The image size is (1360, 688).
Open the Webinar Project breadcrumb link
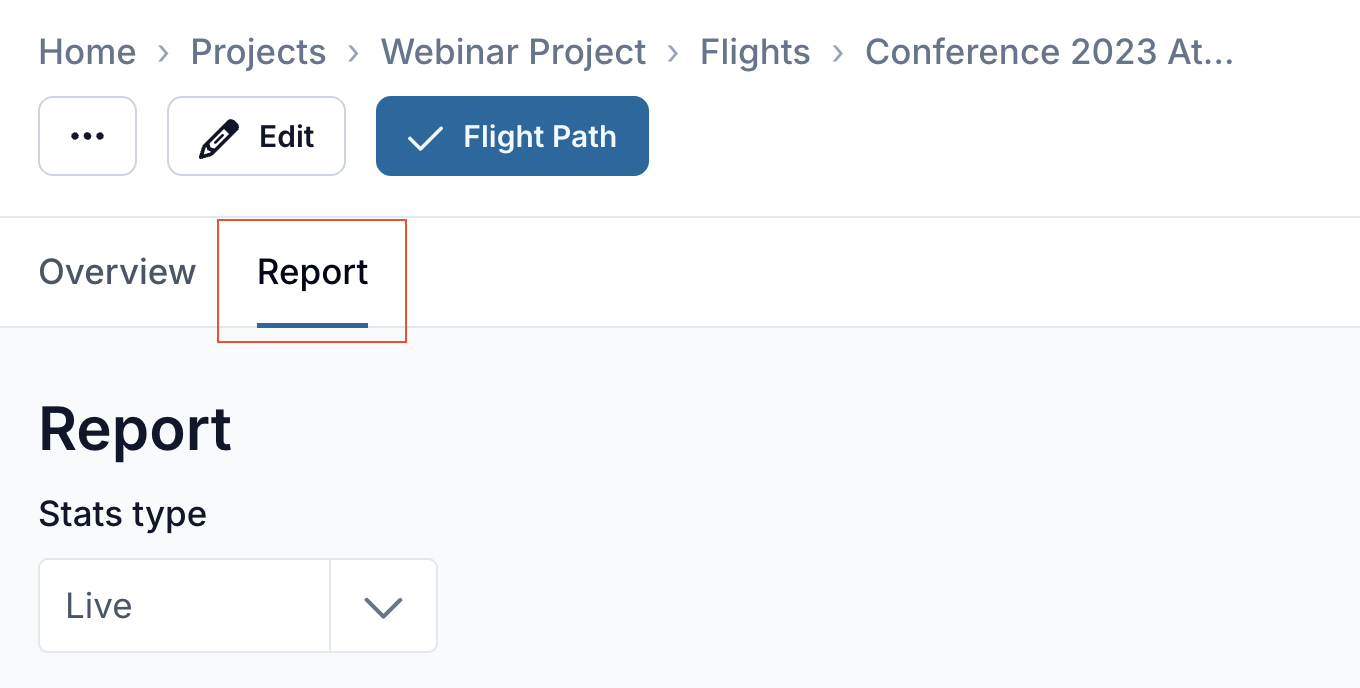(513, 52)
